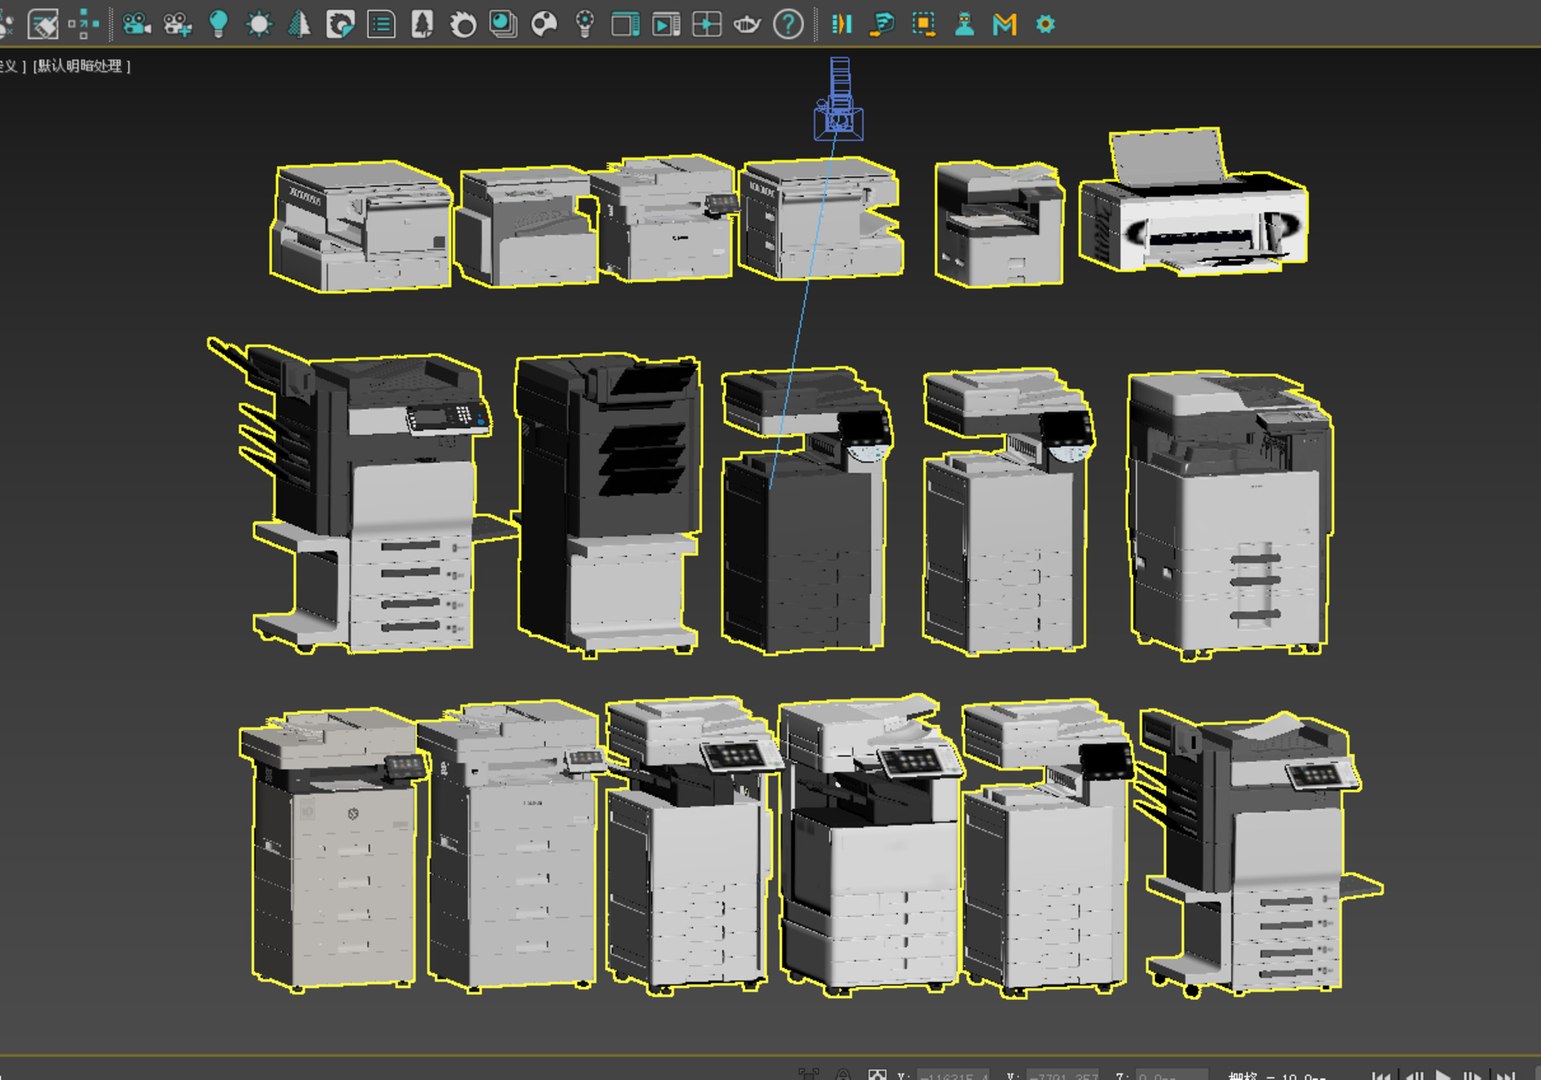Open help with the question mark icon
This screenshot has width=1541, height=1080.
789,24
